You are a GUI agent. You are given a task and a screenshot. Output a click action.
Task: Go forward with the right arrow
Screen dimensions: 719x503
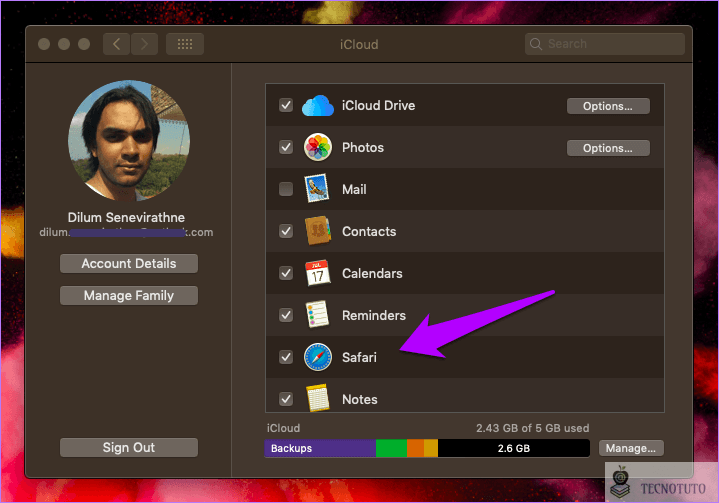[144, 44]
